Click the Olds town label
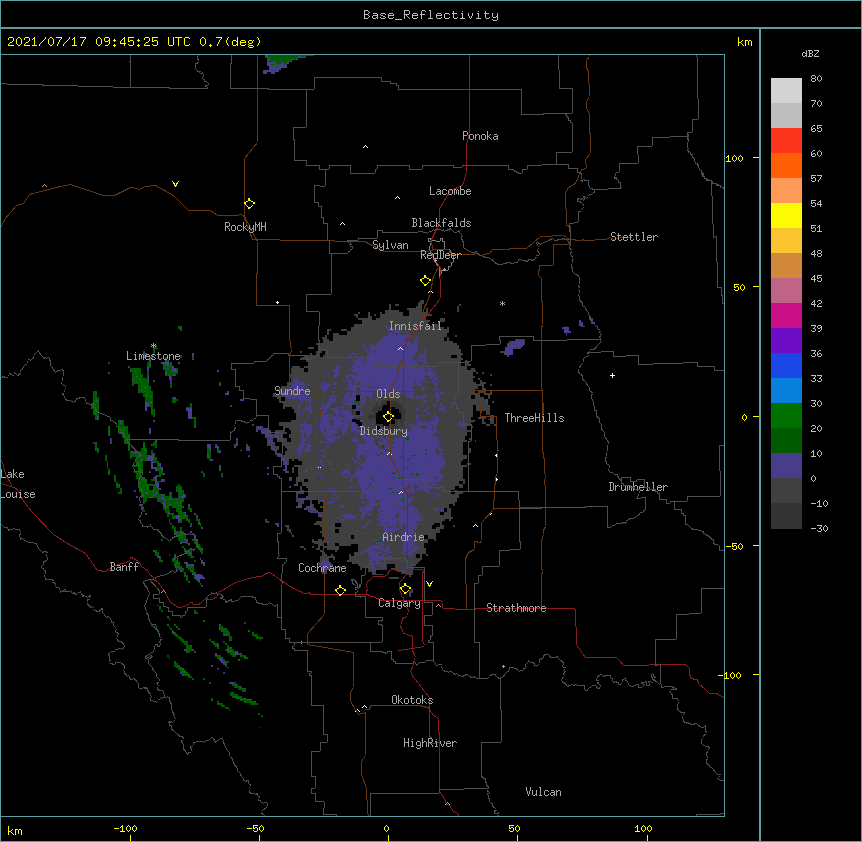 pyautogui.click(x=388, y=394)
